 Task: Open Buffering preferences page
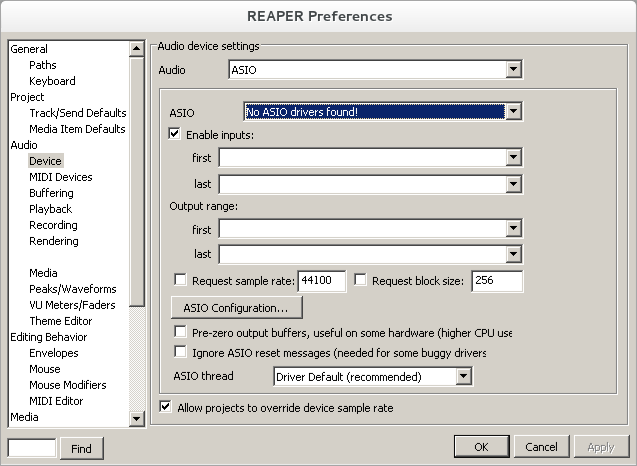coord(51,193)
